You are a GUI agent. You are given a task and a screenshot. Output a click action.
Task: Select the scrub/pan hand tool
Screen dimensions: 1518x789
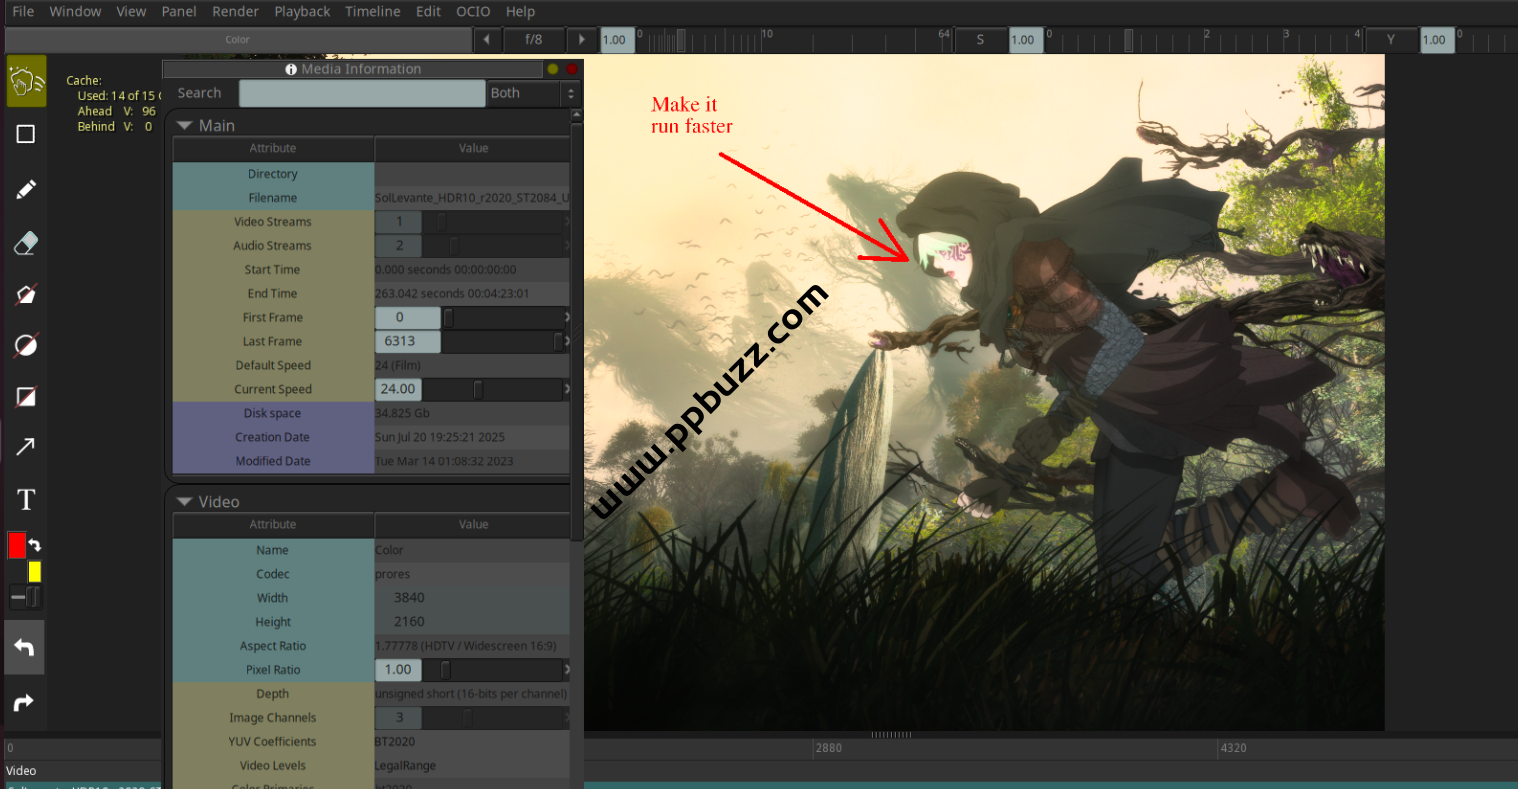(26, 81)
